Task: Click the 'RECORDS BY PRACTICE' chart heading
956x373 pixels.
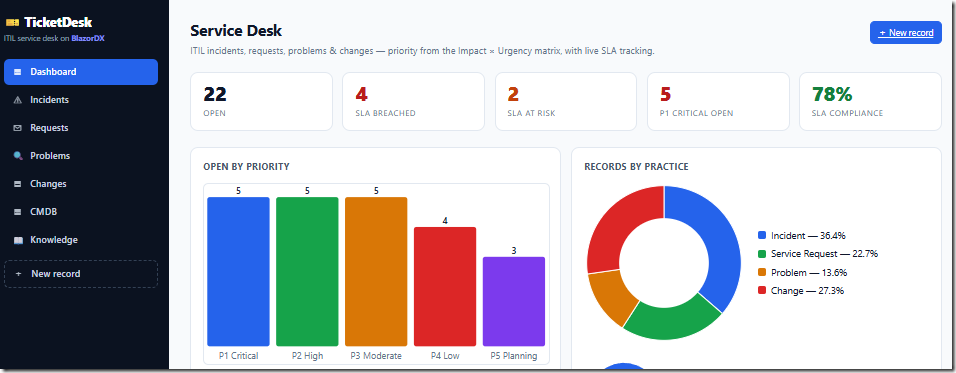Action: tap(637, 166)
